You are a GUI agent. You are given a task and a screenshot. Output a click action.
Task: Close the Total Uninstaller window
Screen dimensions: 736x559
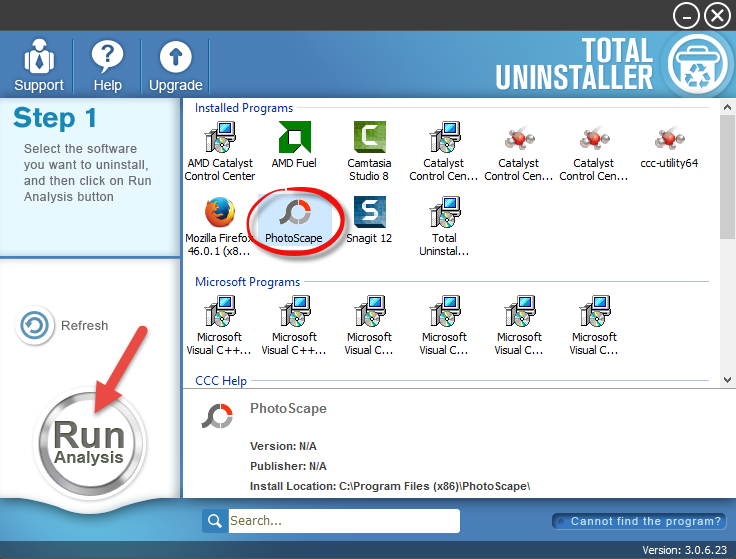tap(717, 16)
